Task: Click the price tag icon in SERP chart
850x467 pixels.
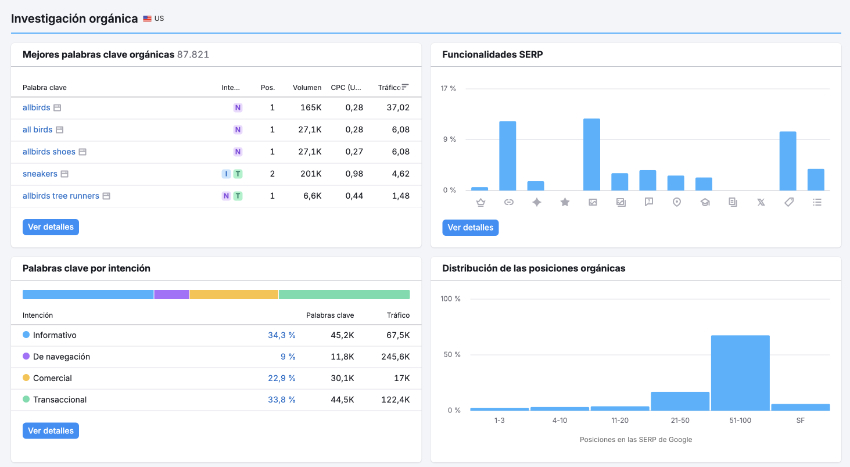Action: (x=788, y=202)
